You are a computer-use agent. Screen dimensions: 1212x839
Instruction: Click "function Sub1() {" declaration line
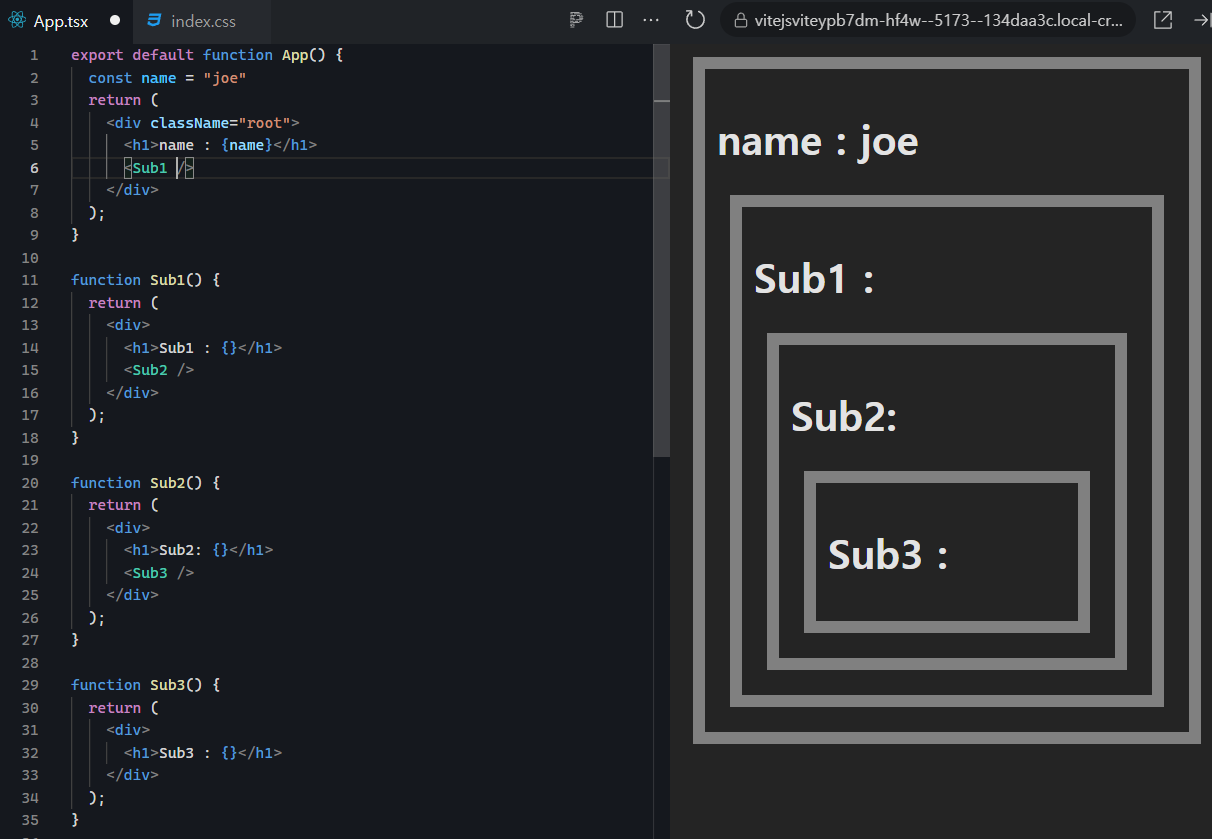coord(145,280)
